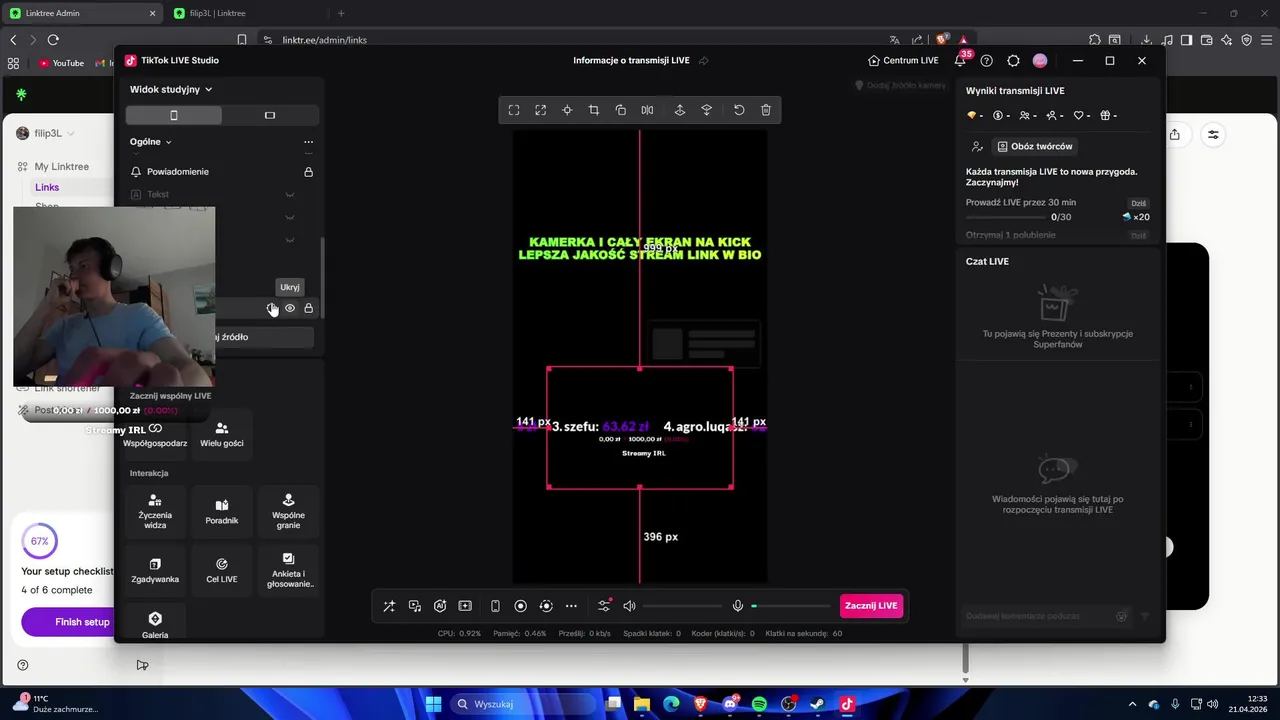Screen dimensions: 1280x720
Task: Click the stretch-to-fullscreen arrows icon
Action: (540, 110)
